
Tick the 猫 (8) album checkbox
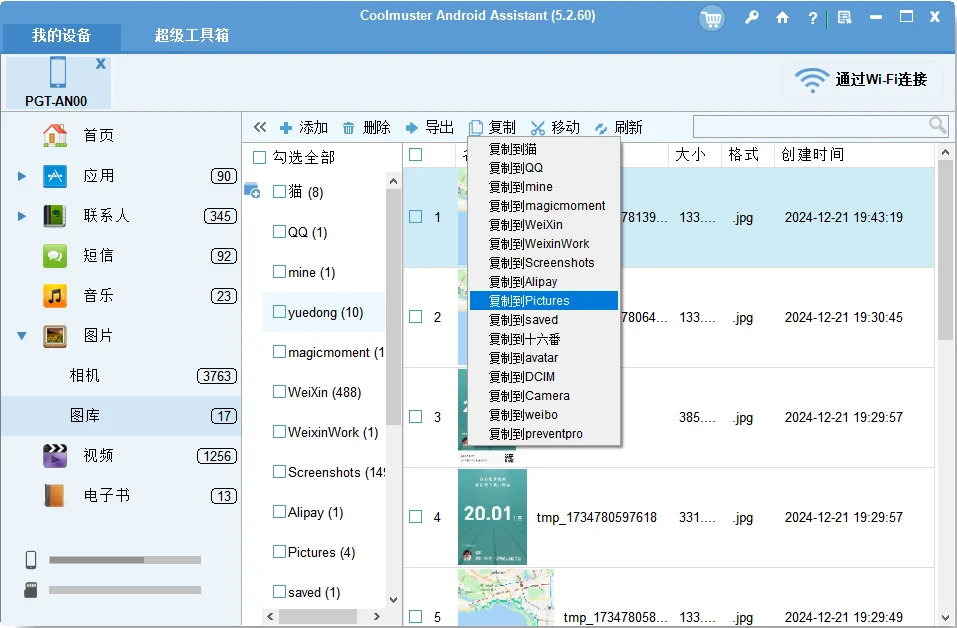[x=279, y=192]
